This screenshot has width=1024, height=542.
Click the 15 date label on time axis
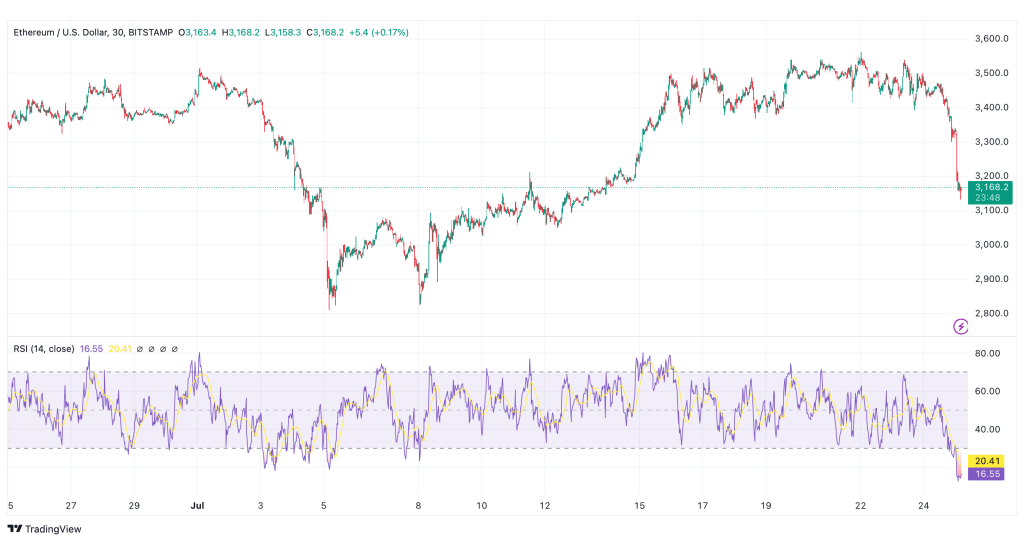coord(639,505)
